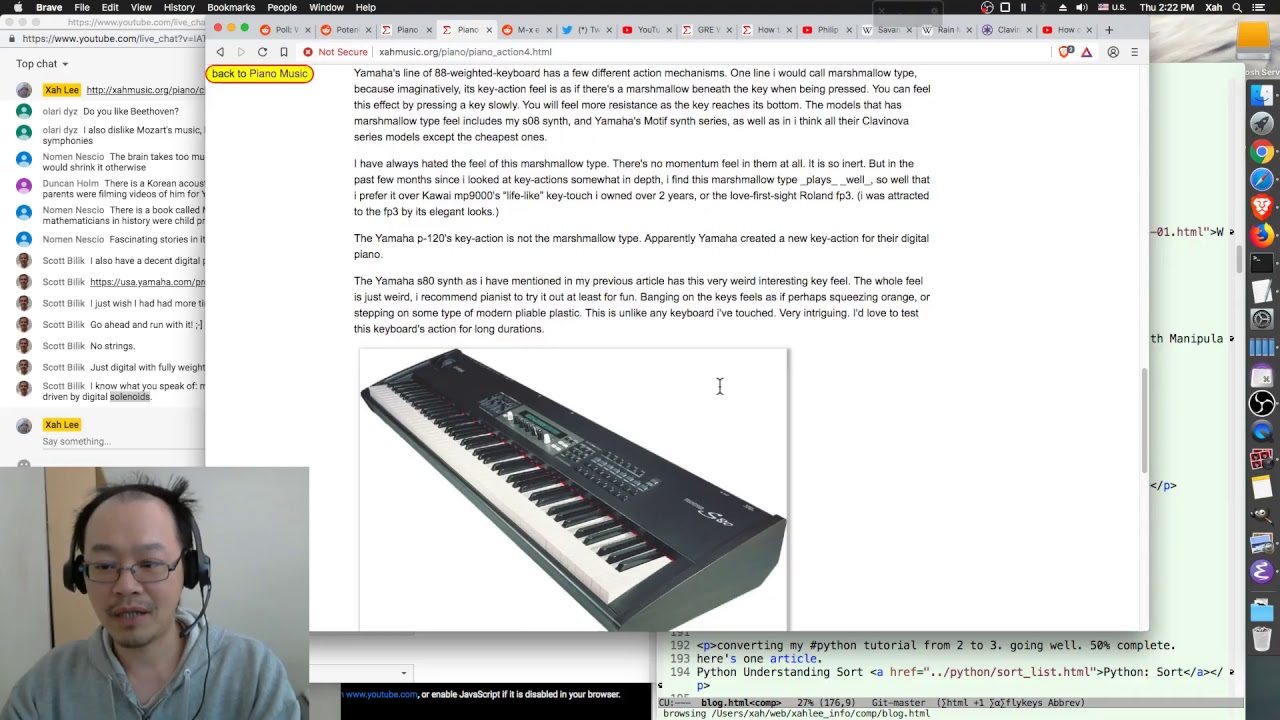Screen dimensions: 1280x720
Task: Switch to the 'Poll:' Reddit tab
Action: coord(286,30)
